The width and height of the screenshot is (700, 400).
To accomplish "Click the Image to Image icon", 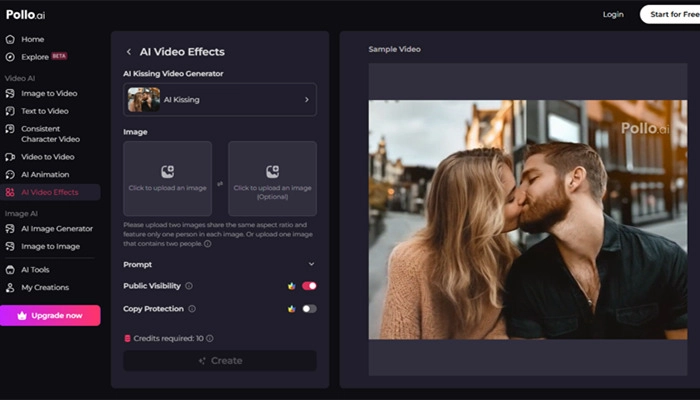I will [10, 246].
